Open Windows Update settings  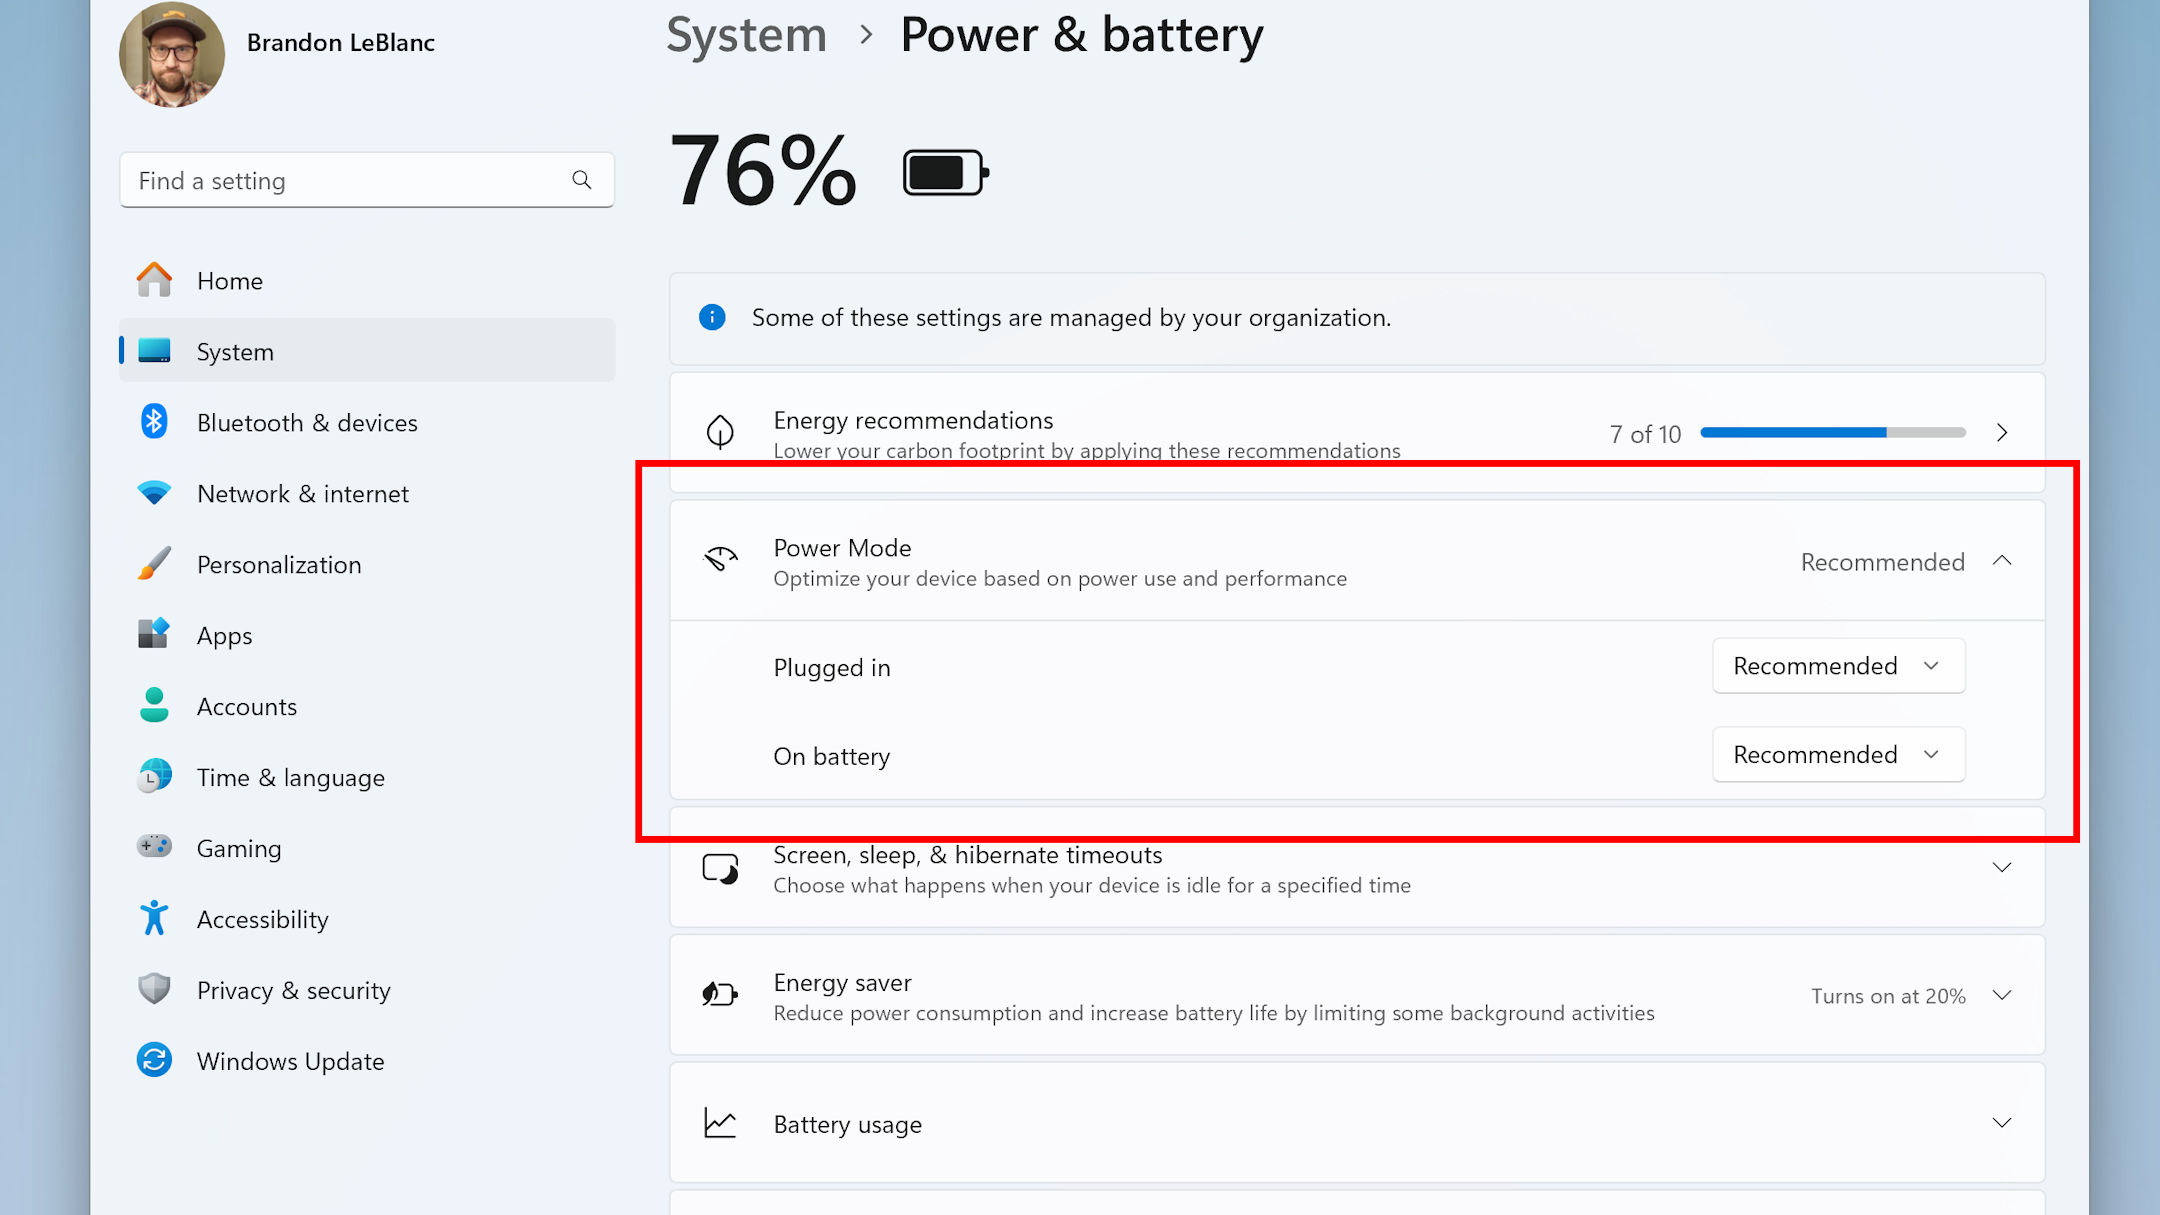pyautogui.click(x=290, y=1061)
